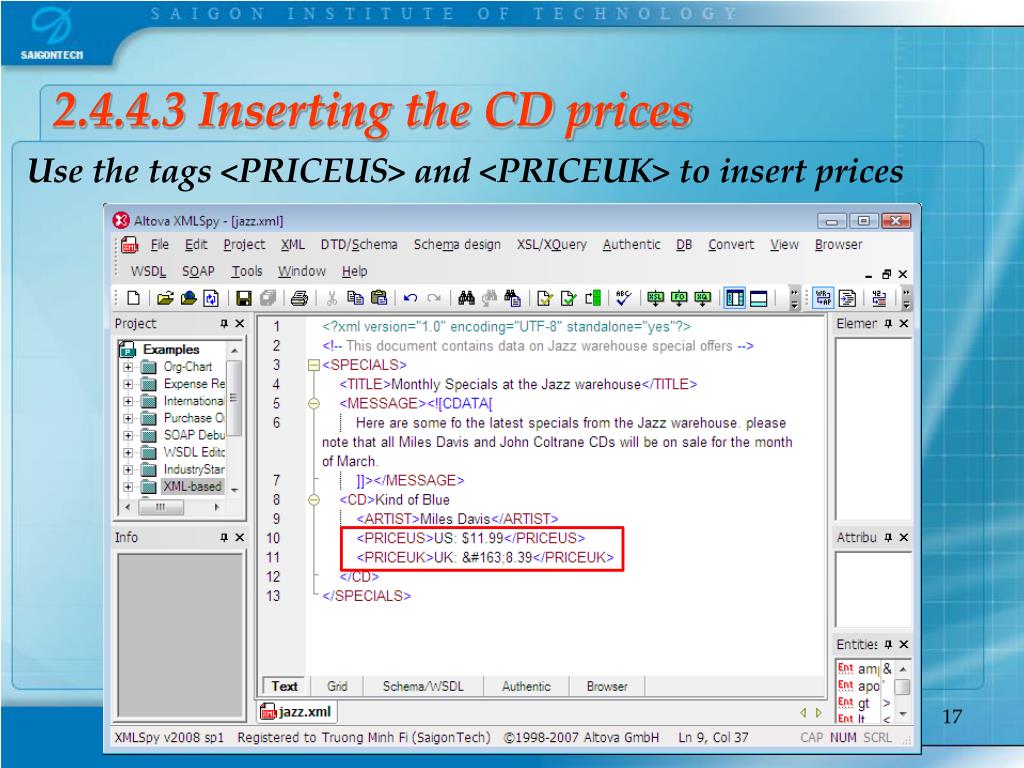Click the Project tree horizontal scrollbar
Screen dimensions: 1024x768
click(x=172, y=507)
